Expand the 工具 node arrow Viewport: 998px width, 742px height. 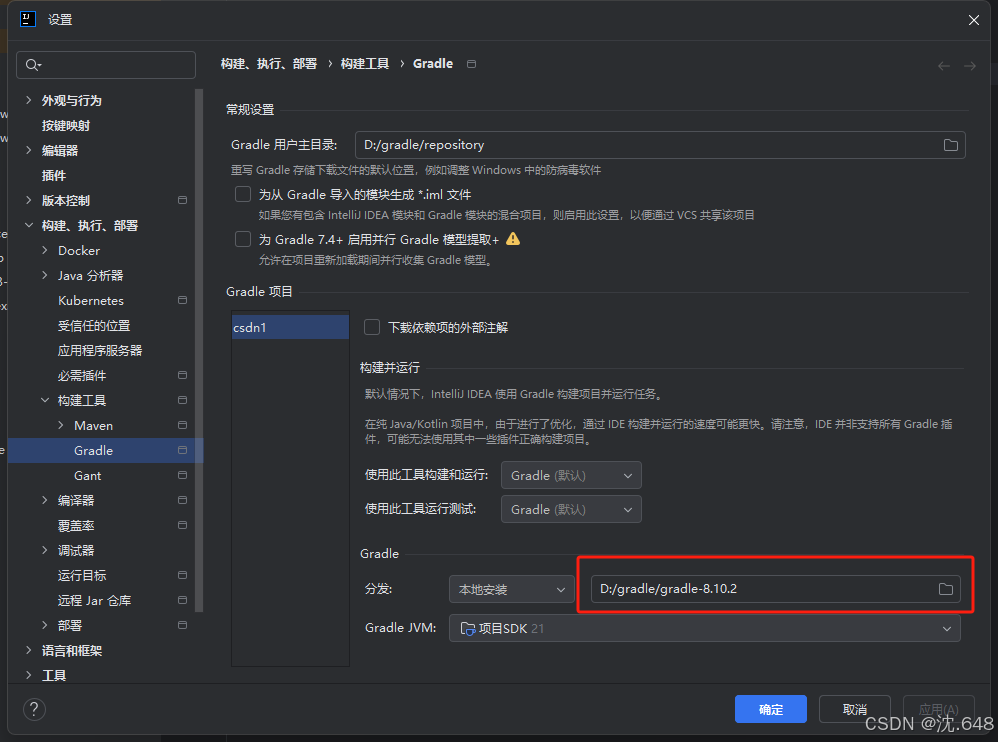[29, 675]
